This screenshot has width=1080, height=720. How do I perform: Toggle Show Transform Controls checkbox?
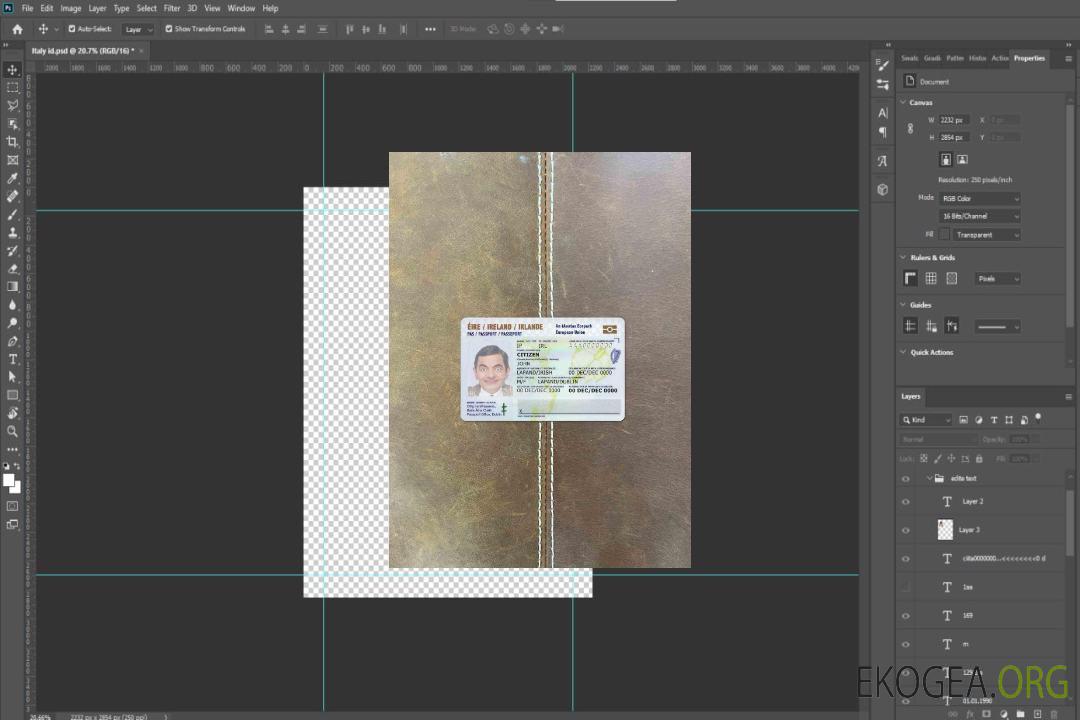point(168,29)
